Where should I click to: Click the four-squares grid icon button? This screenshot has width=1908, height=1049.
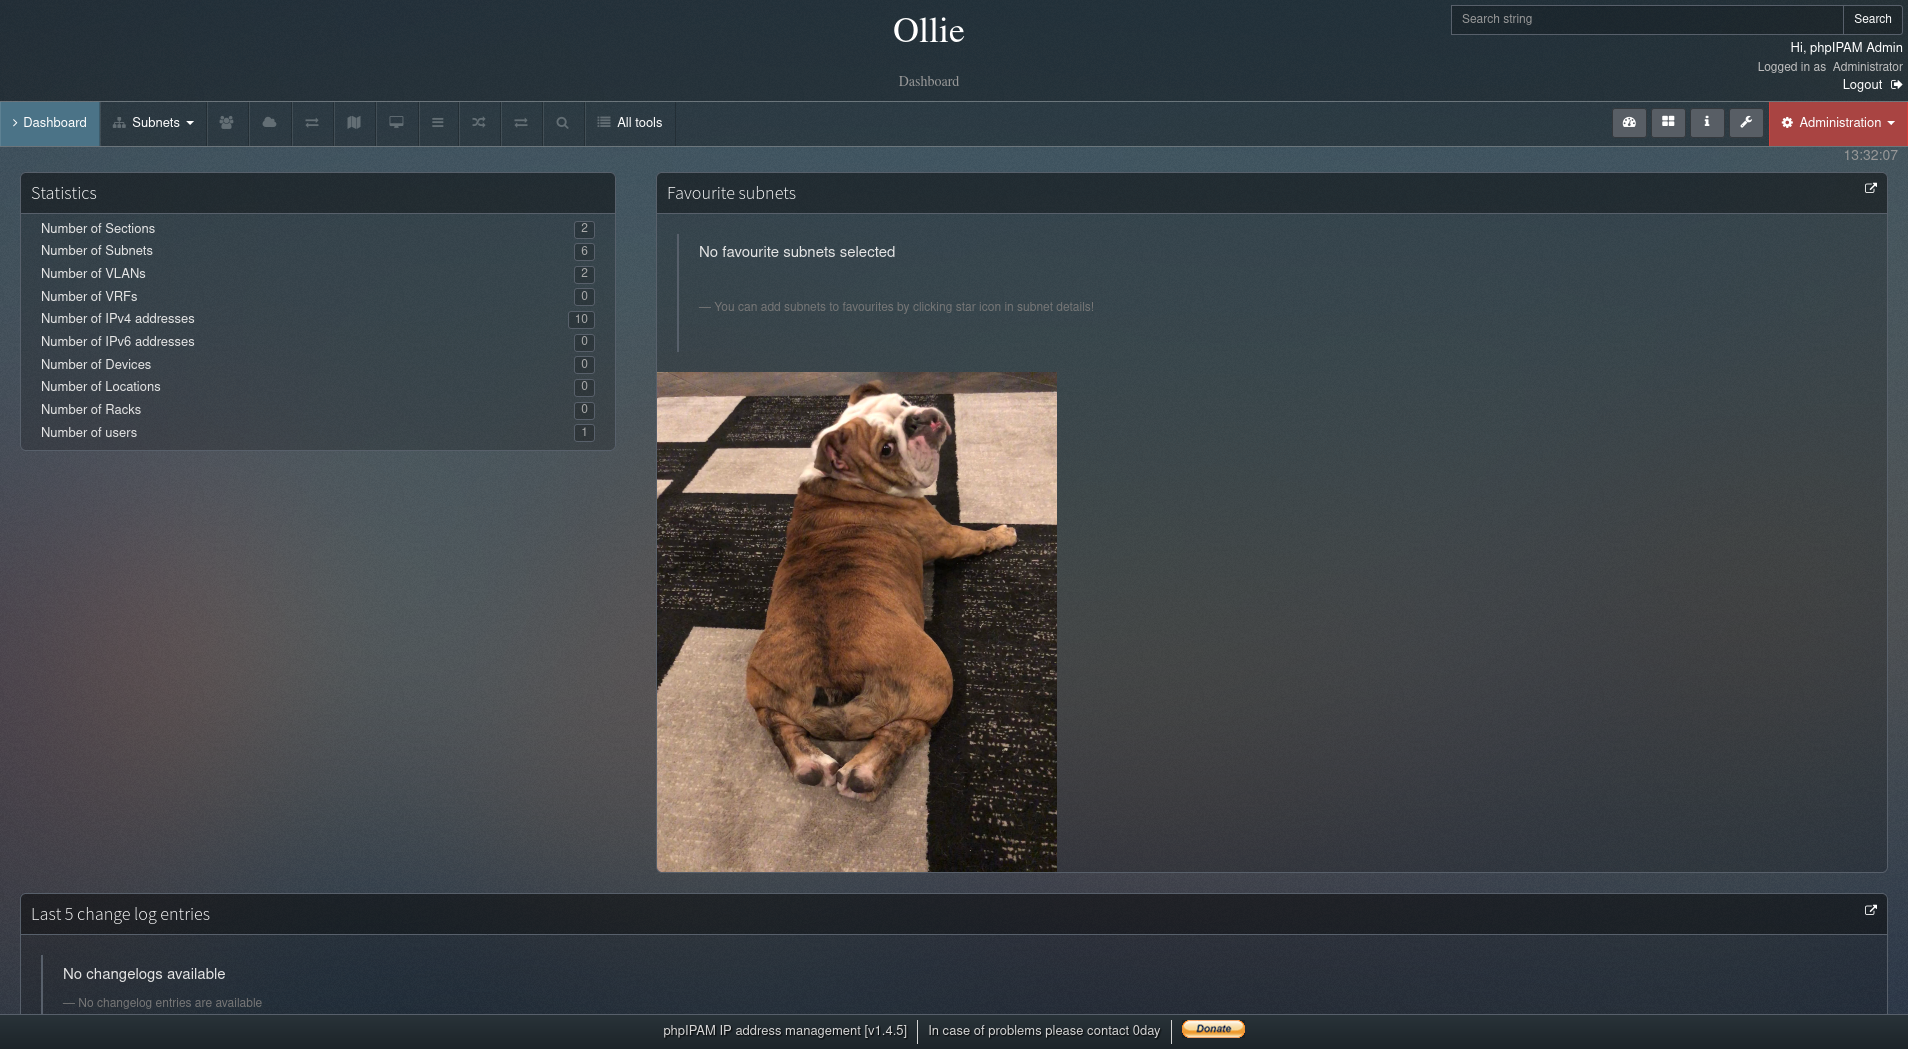tap(1668, 122)
